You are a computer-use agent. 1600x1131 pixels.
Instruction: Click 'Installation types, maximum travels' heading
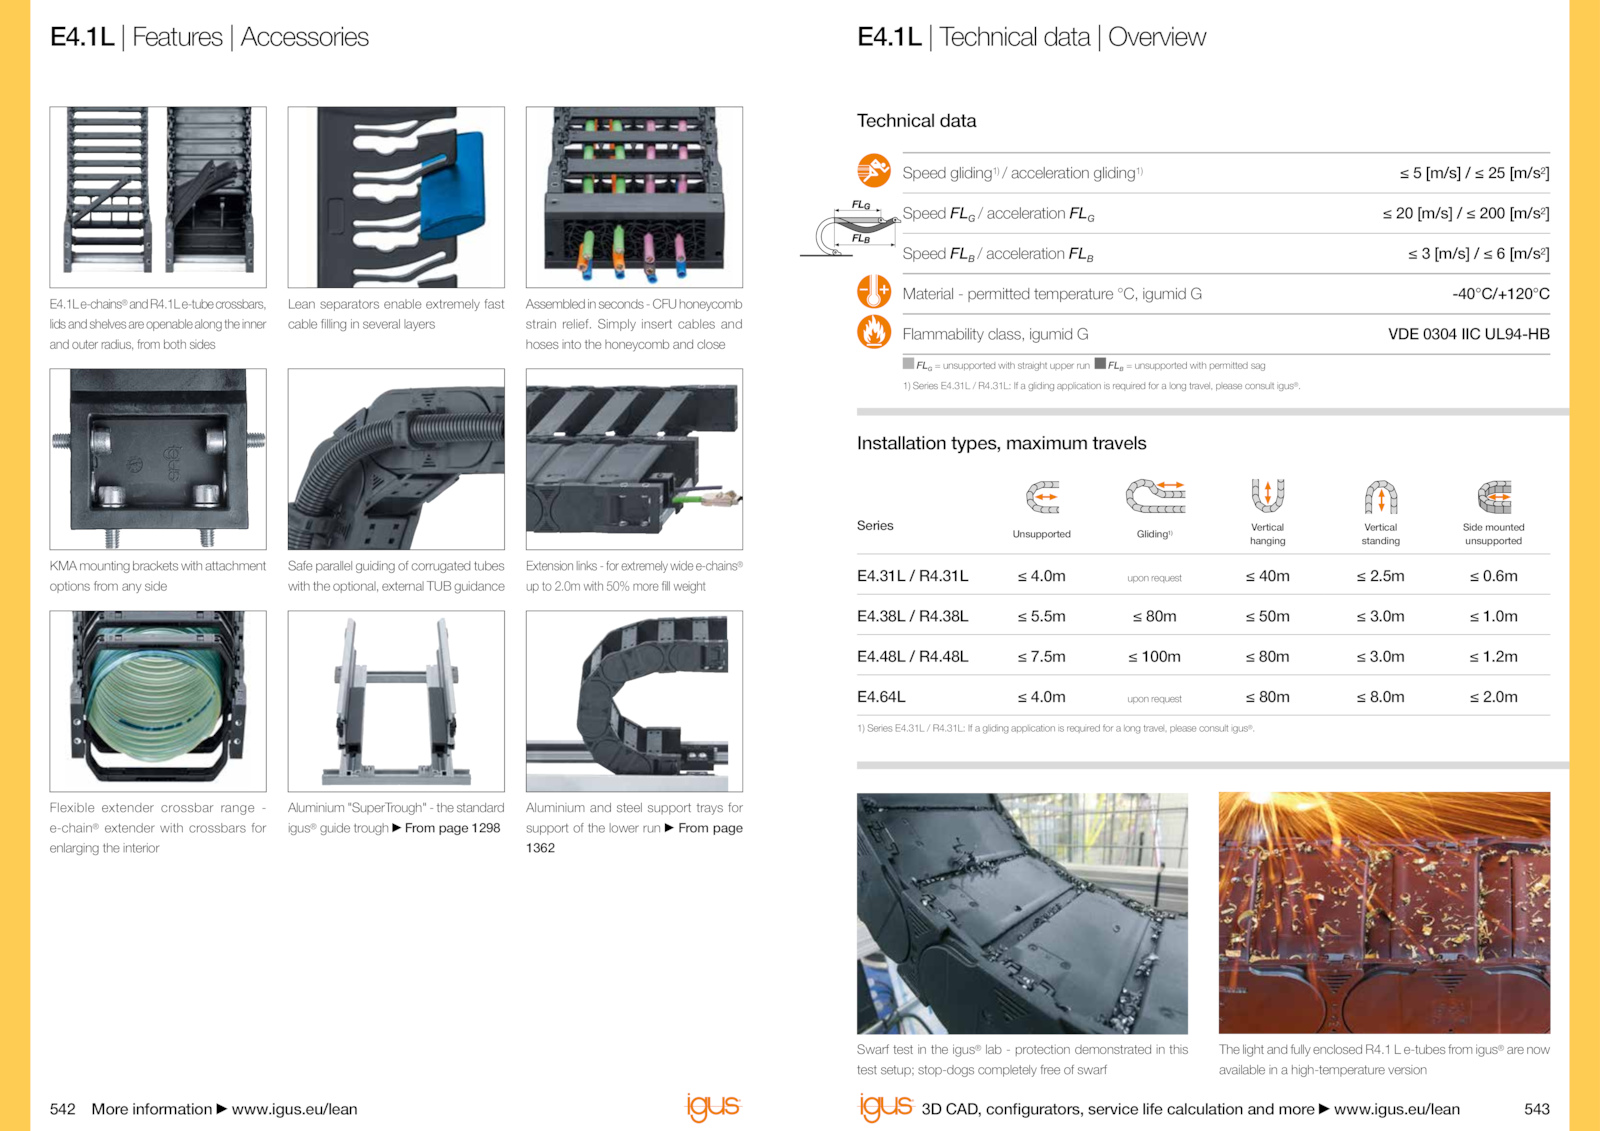[x=1001, y=443]
